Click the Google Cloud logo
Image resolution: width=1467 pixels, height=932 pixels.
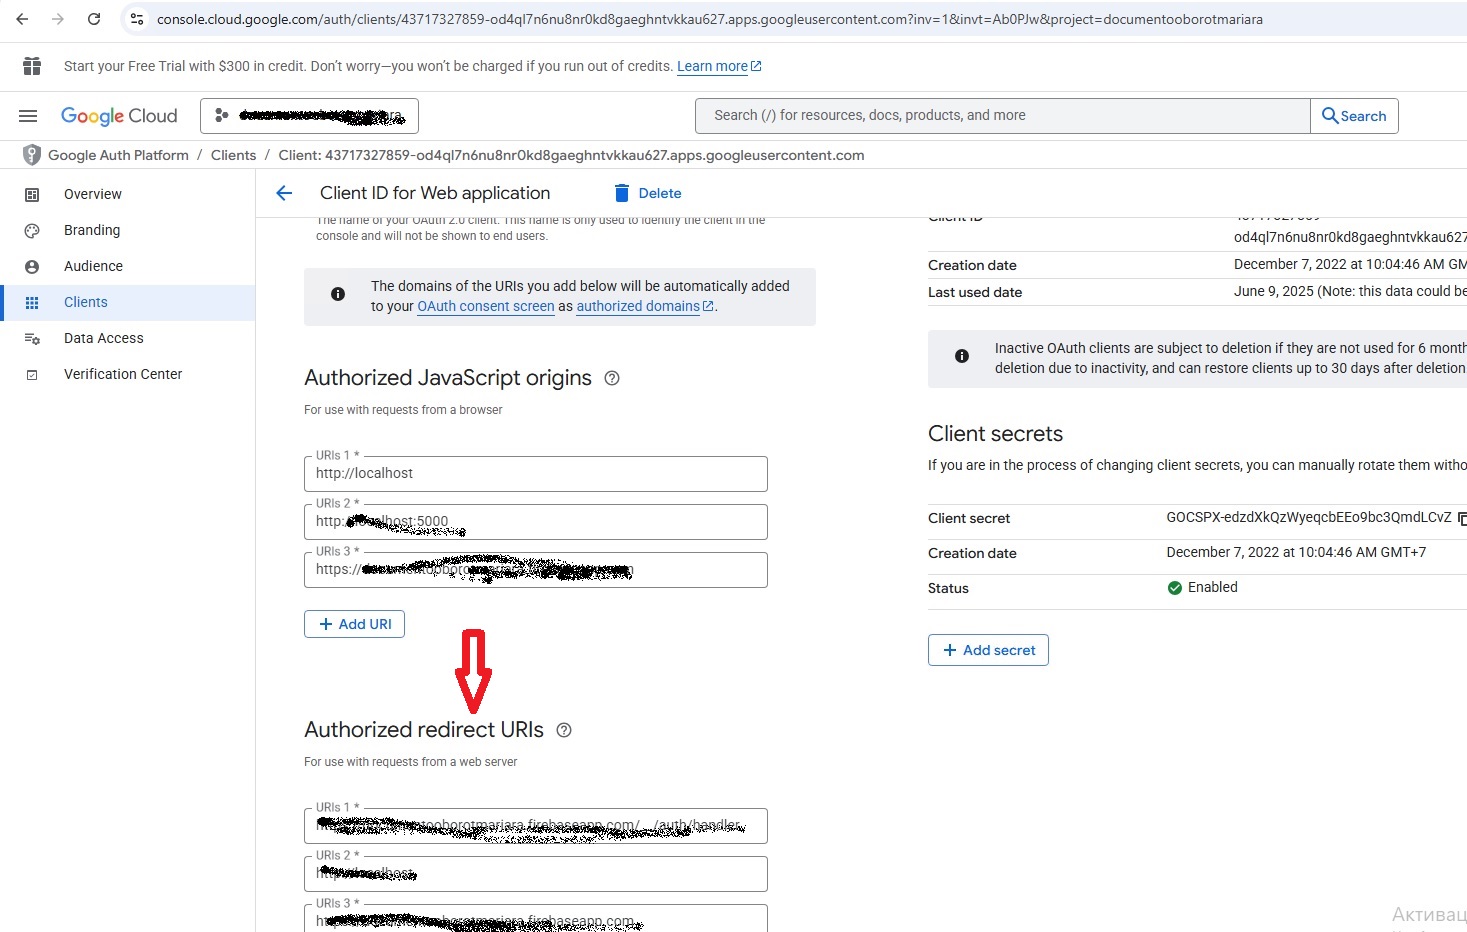point(119,116)
